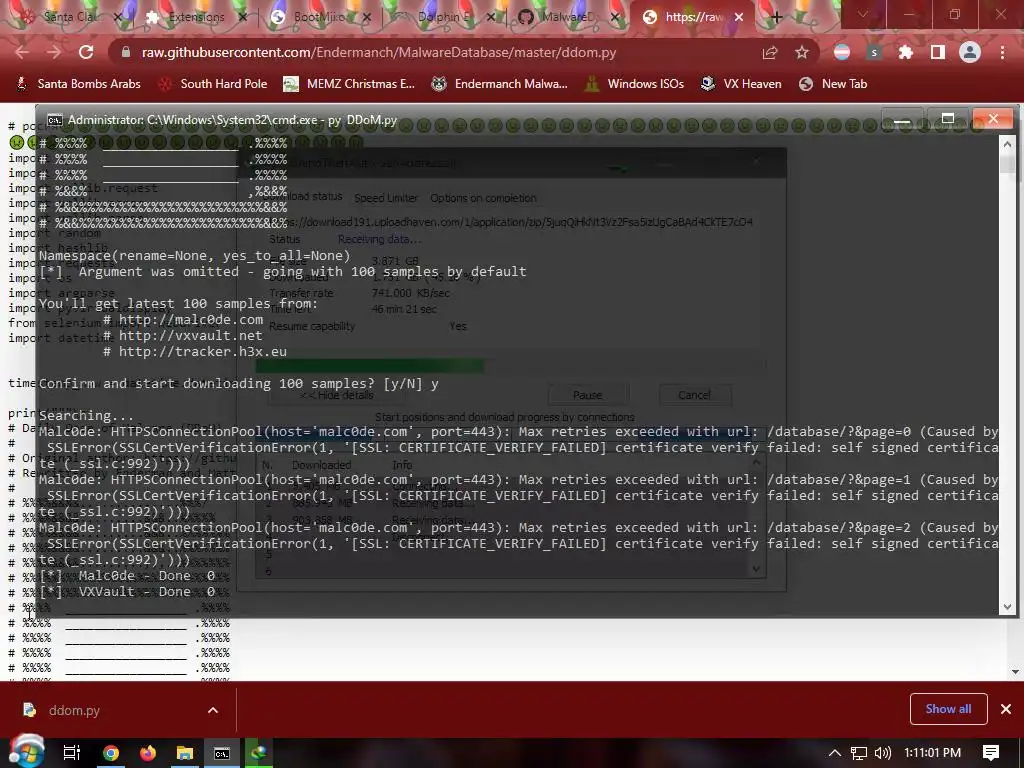Close the active raw.githubusercontent tab
Screen dimensions: 1024x768
tap(739, 17)
